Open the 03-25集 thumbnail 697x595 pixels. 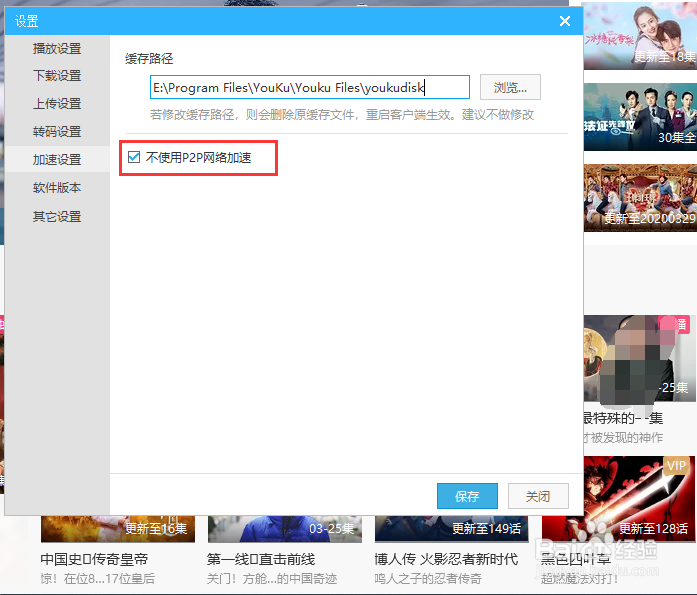[x=285, y=529]
